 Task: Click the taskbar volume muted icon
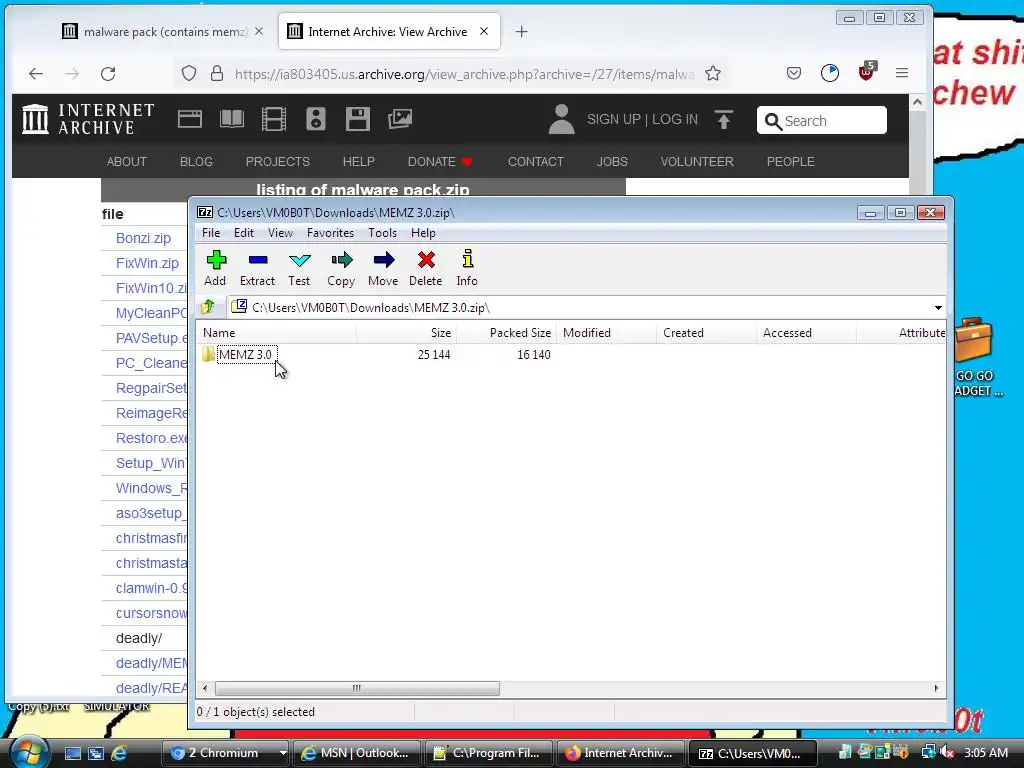948,753
